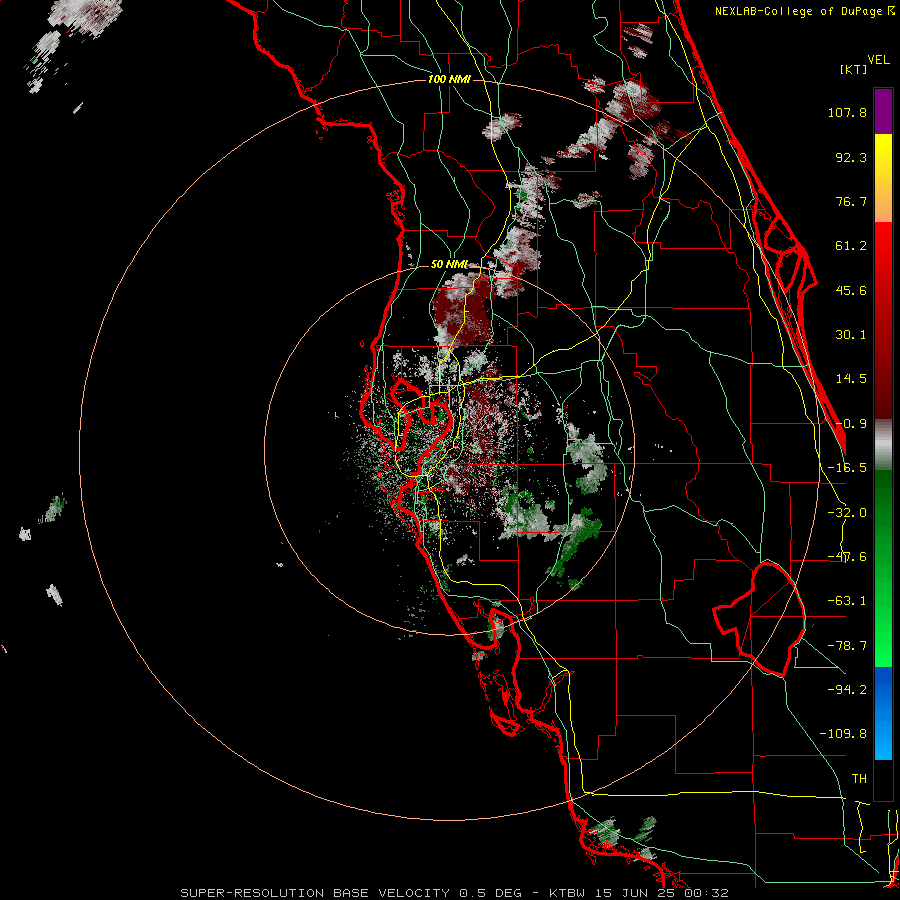The height and width of the screenshot is (900, 900).
Task: Click the 61.2 velocity scale value
Action: coord(851,246)
